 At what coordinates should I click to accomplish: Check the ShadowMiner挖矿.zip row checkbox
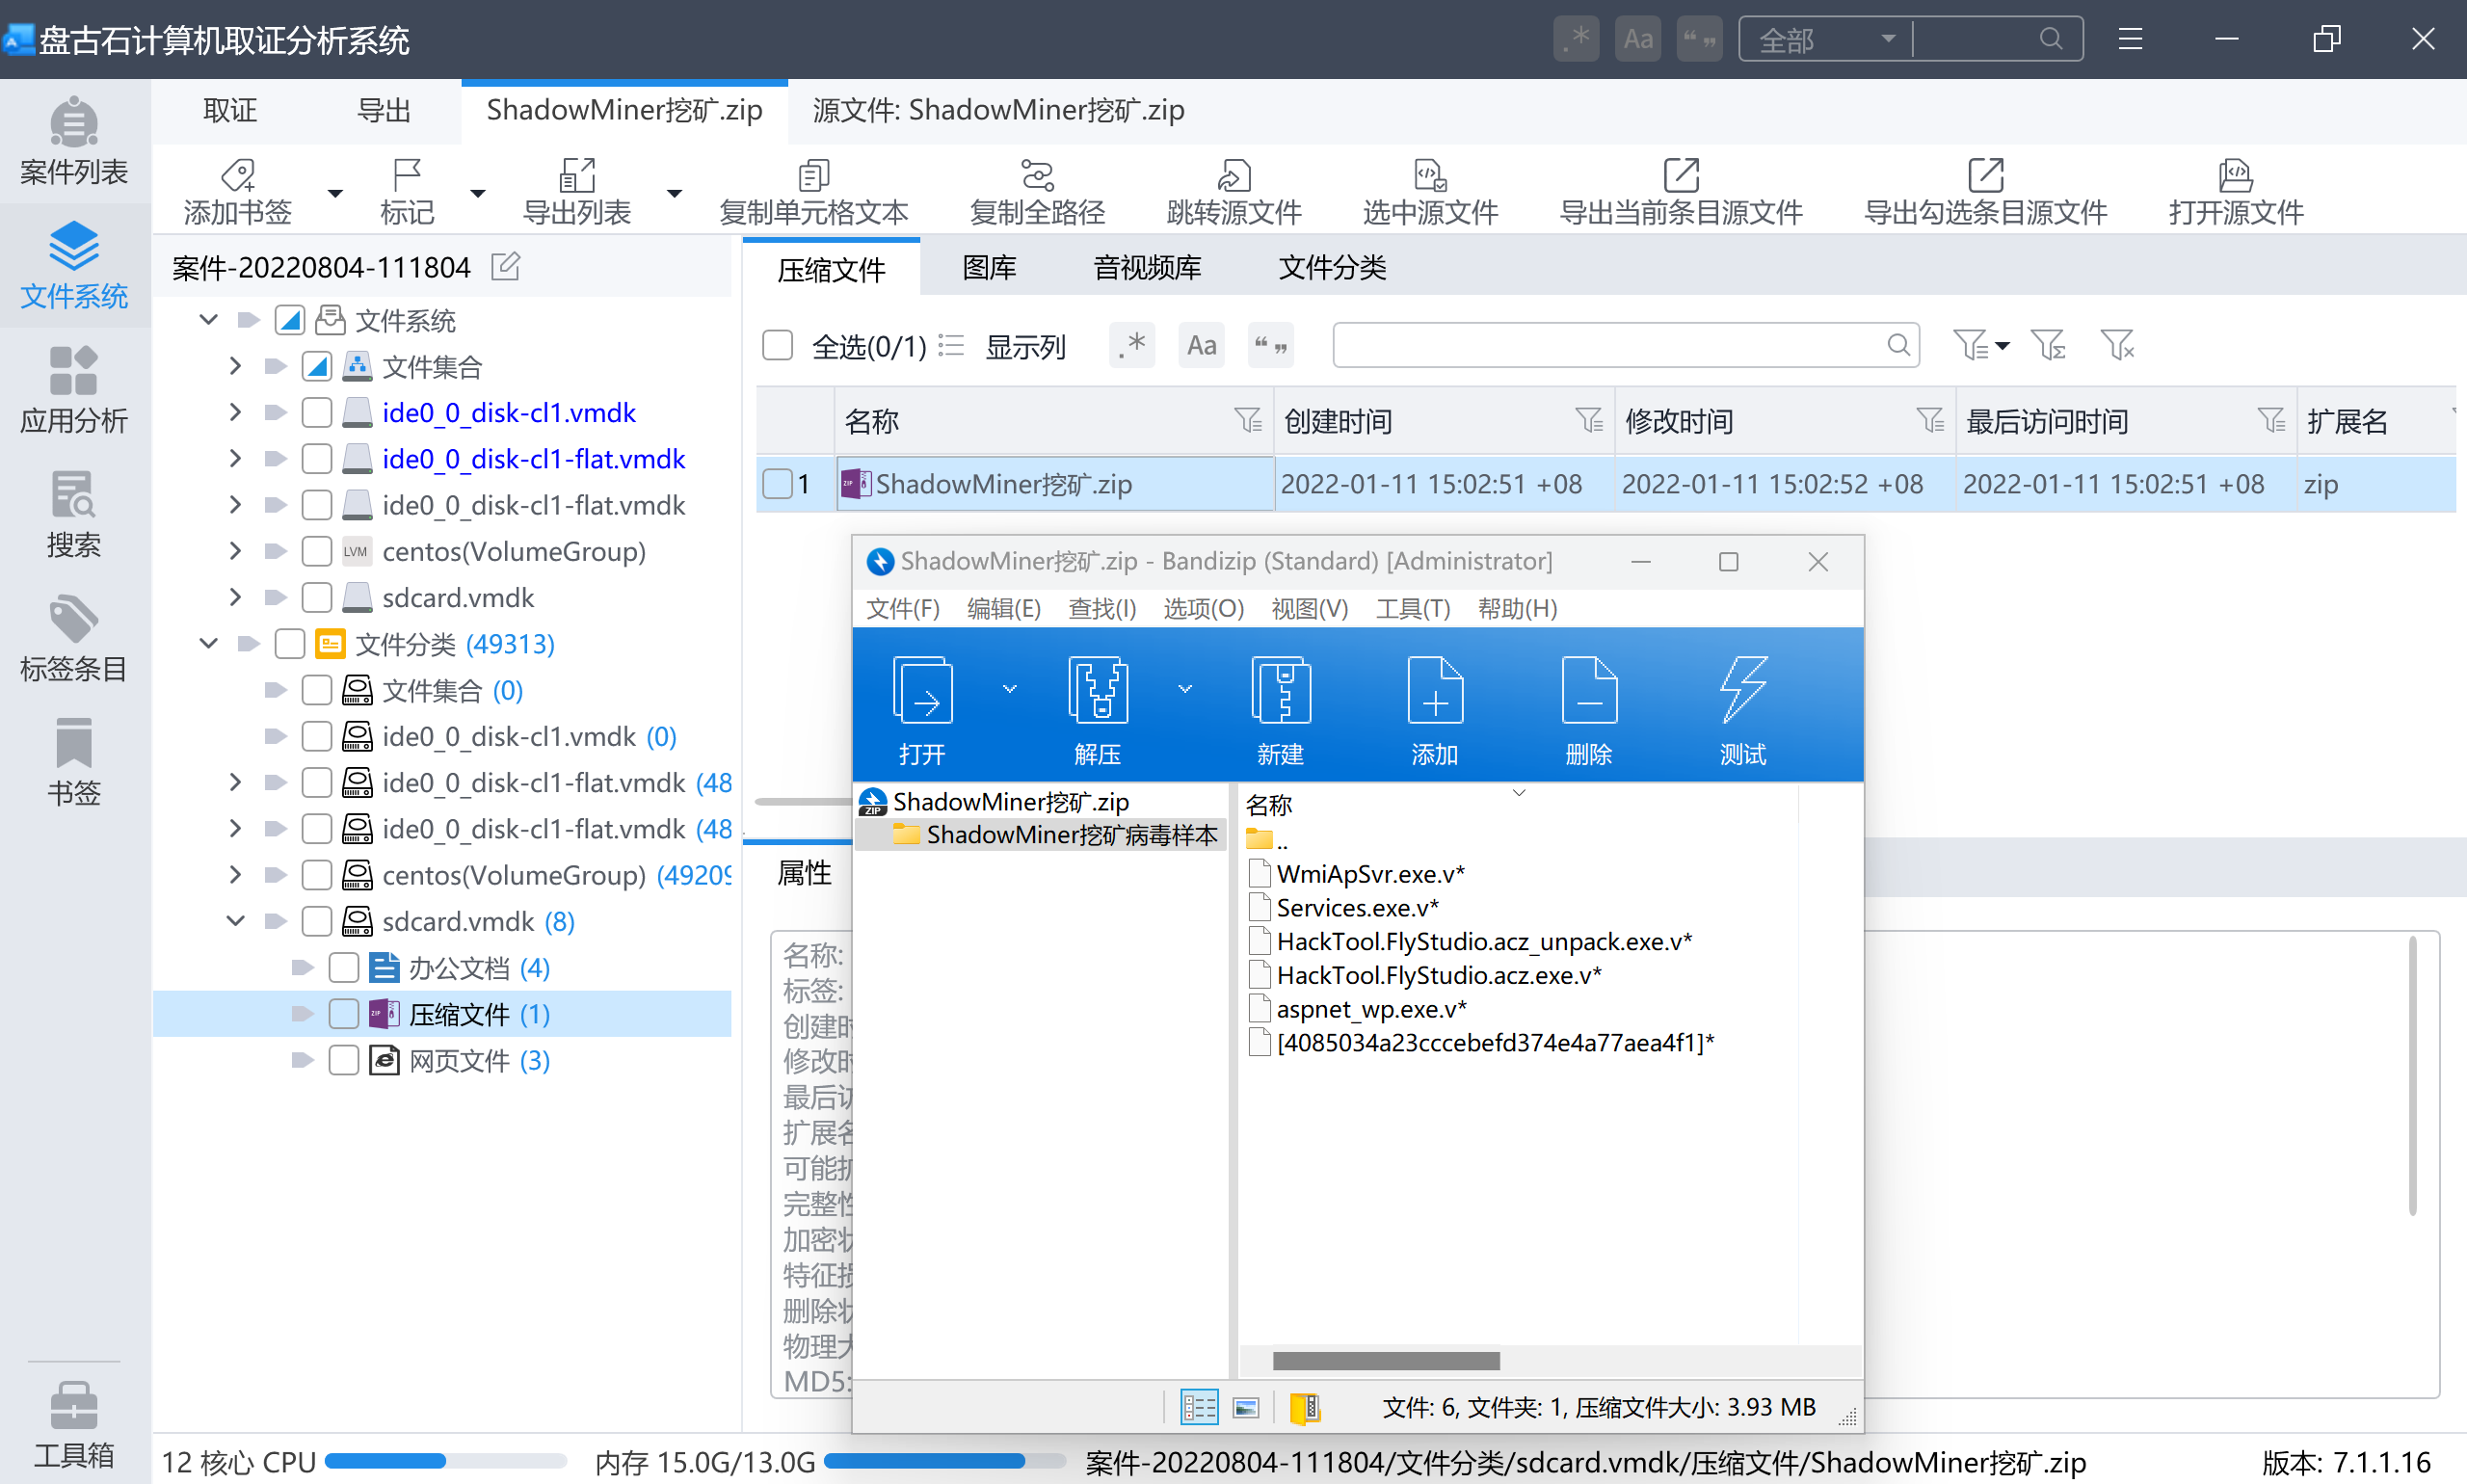click(x=777, y=484)
